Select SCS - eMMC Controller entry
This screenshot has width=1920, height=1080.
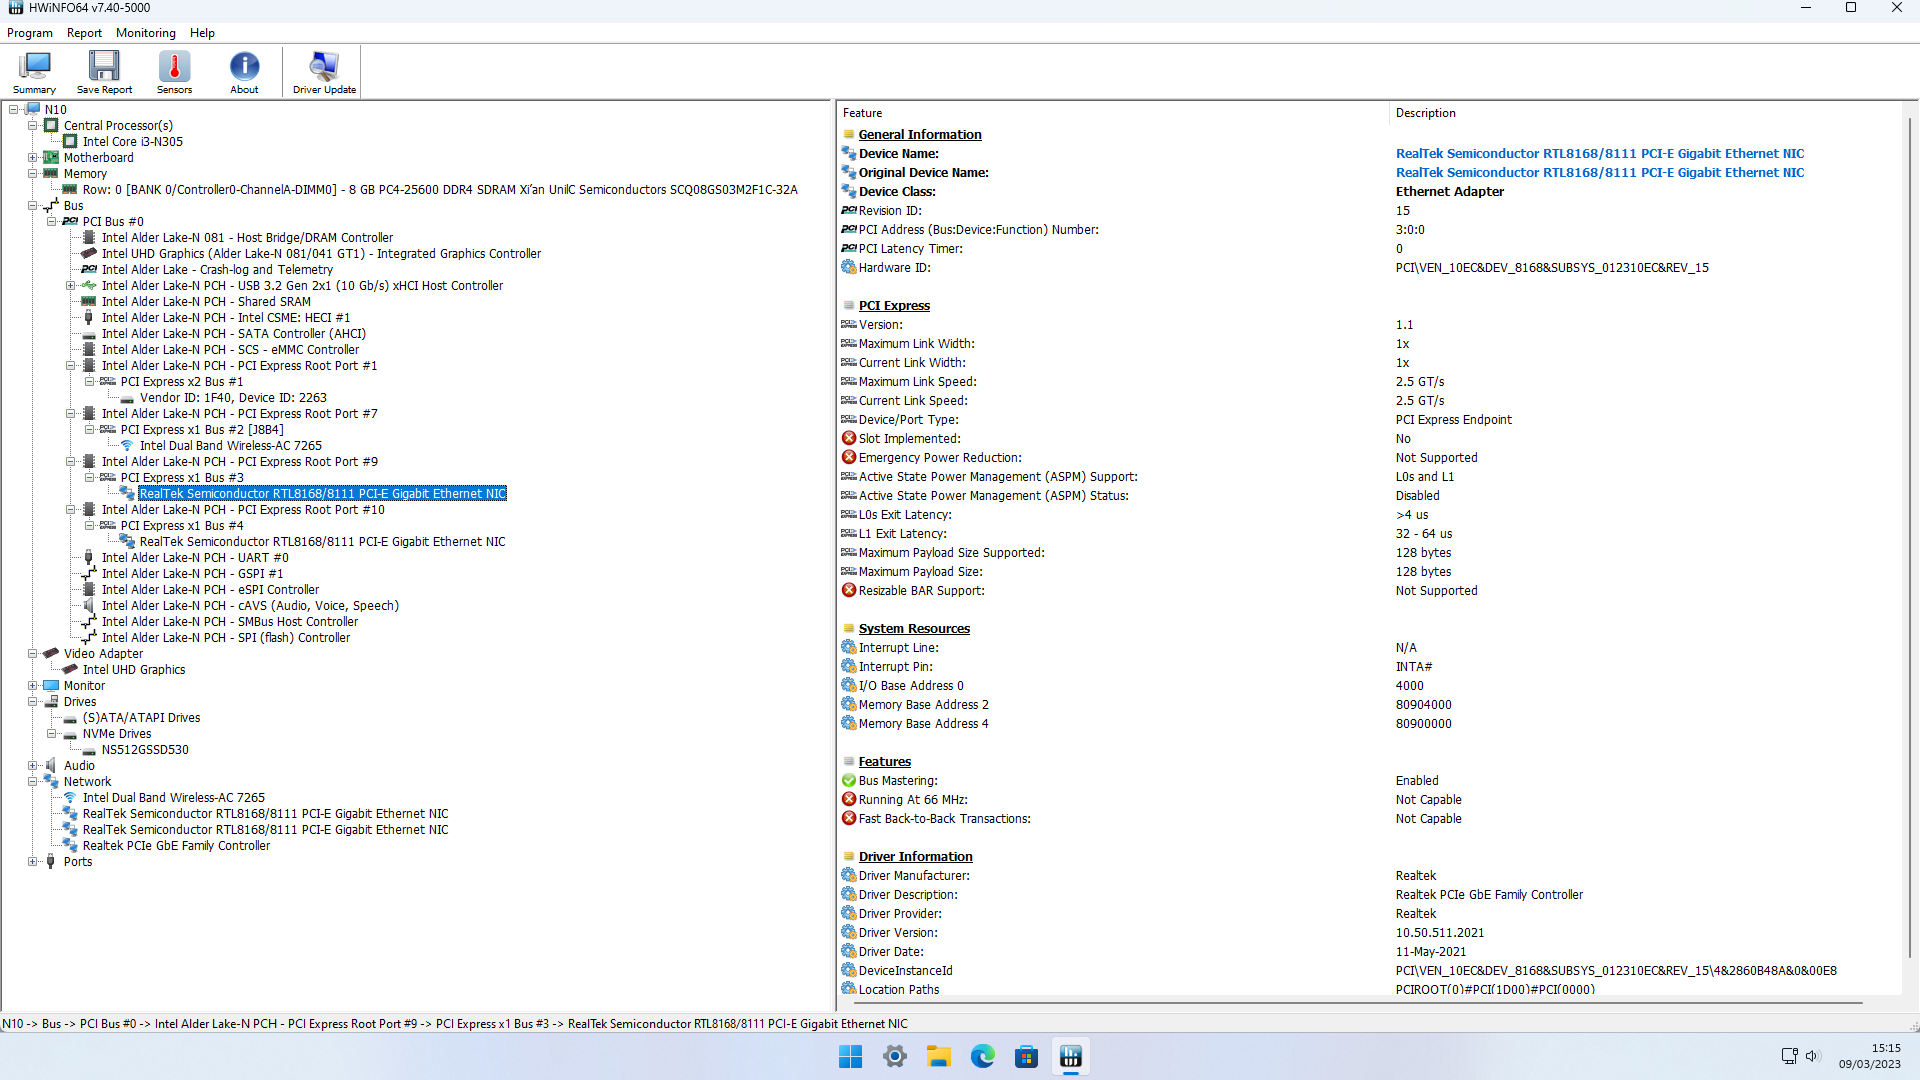pos(230,350)
